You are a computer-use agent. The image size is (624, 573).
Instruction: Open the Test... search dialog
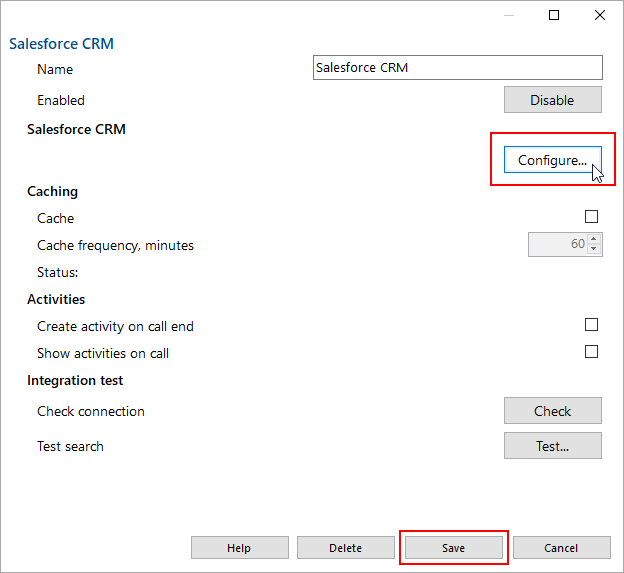point(552,446)
